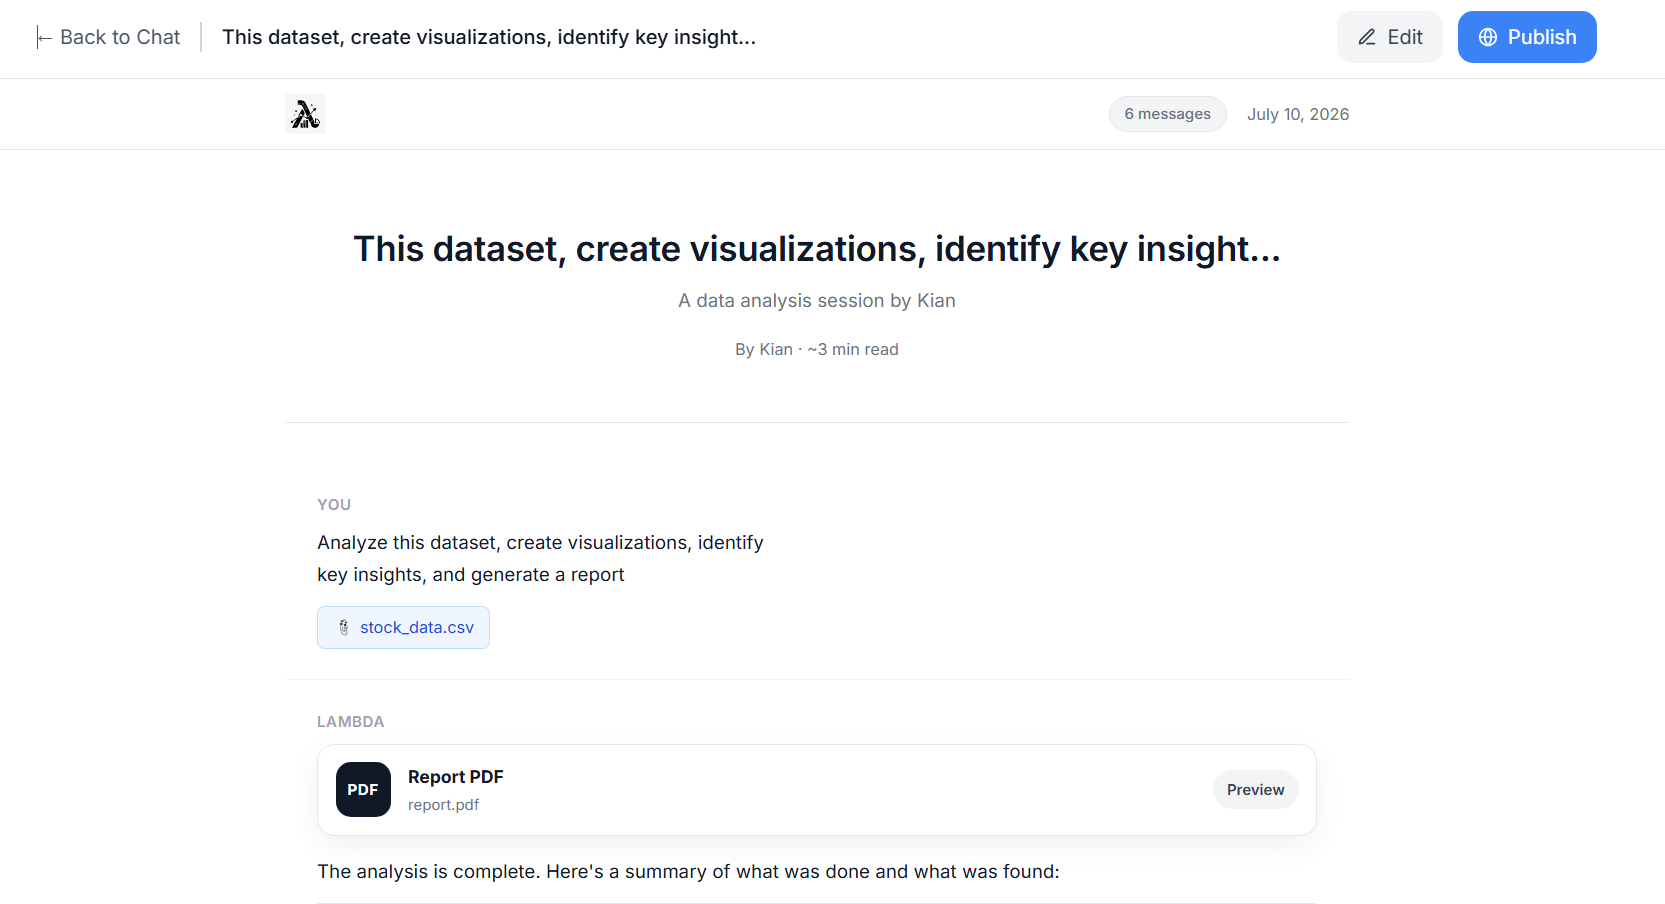Publish this analysis session
The width and height of the screenshot is (1665, 904).
click(1527, 37)
